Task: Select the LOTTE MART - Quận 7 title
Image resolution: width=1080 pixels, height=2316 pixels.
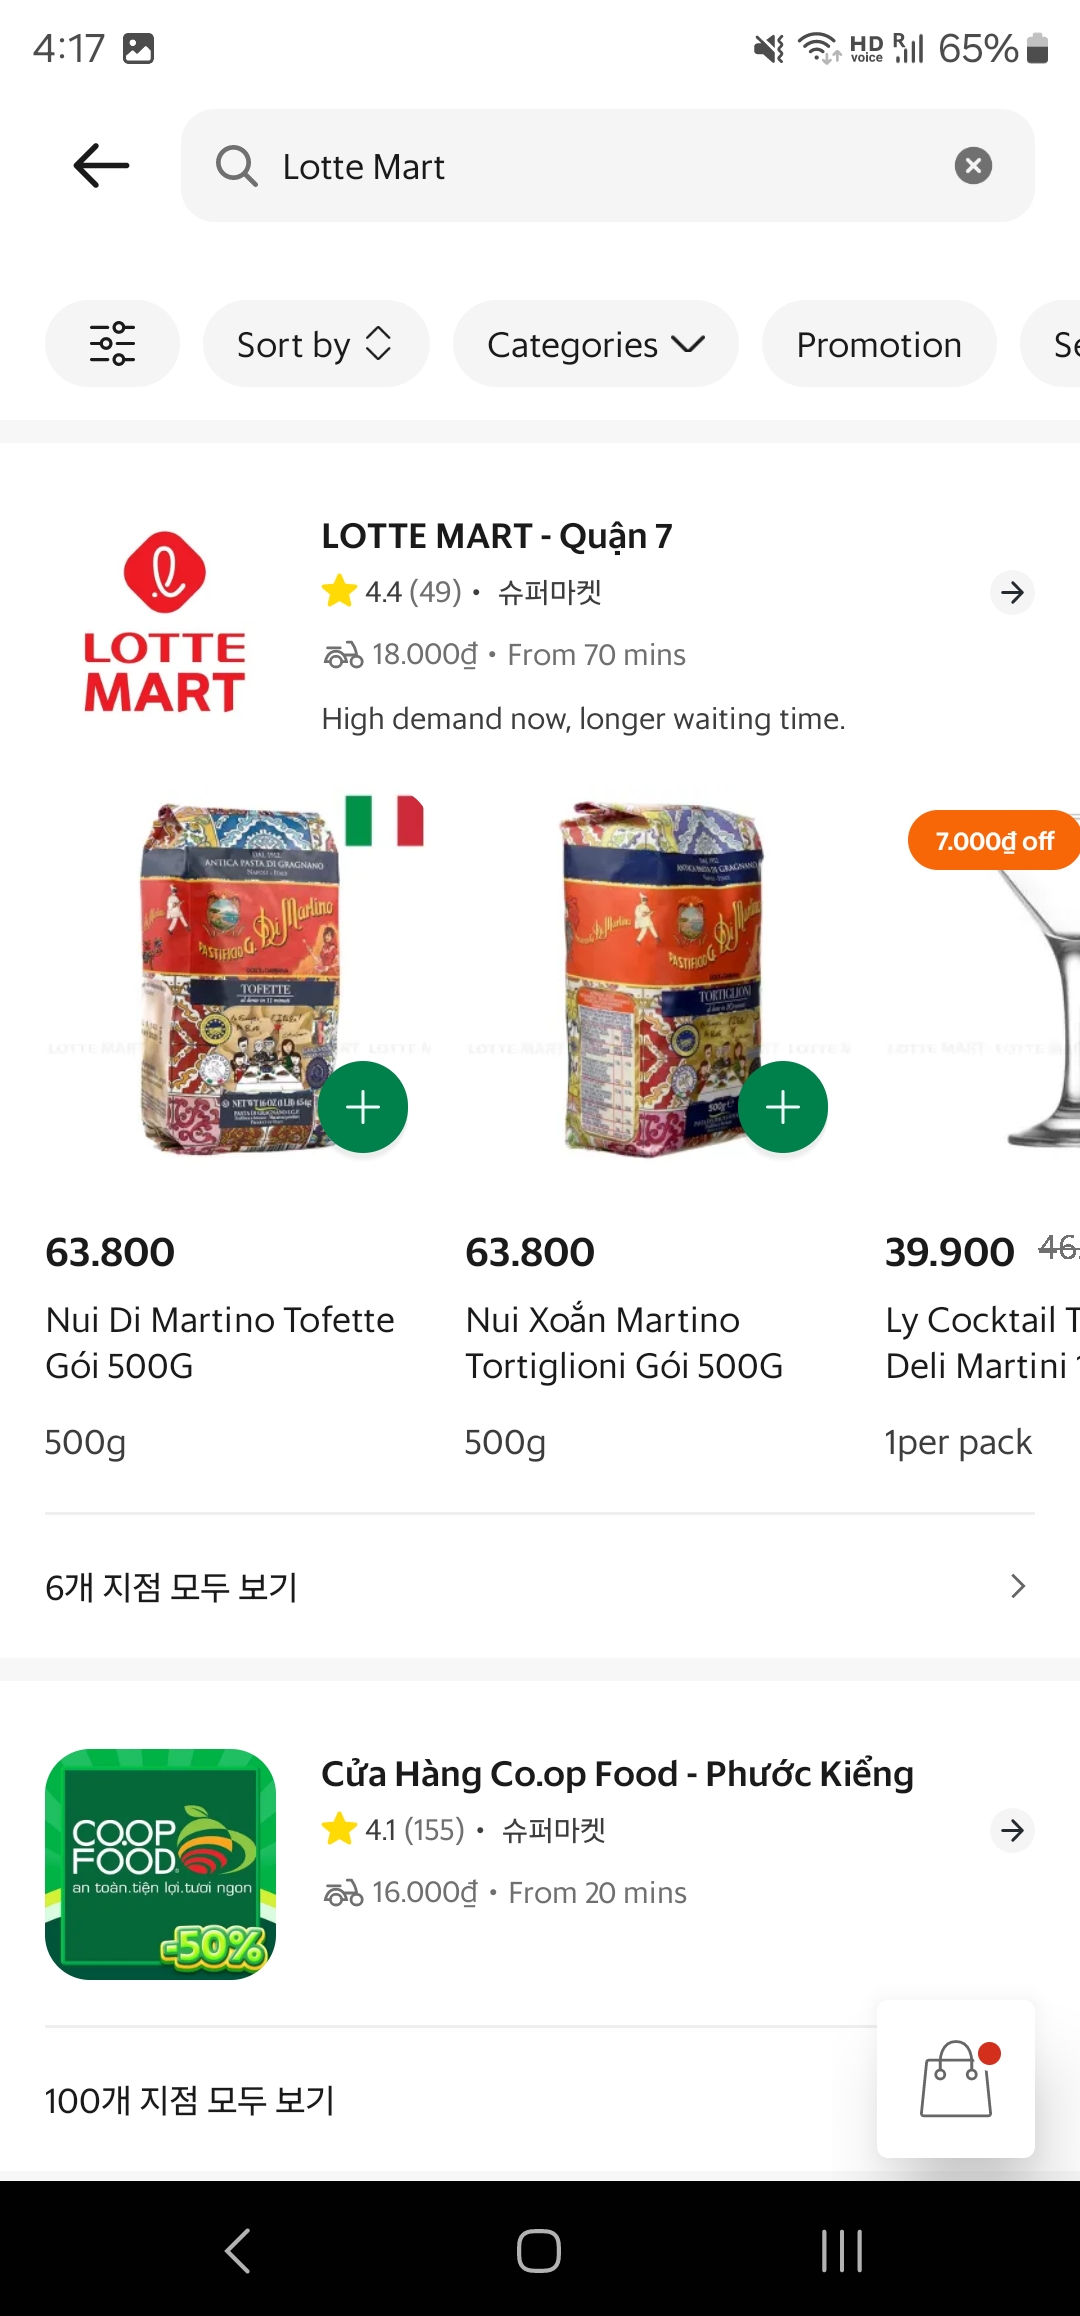Action: (497, 536)
